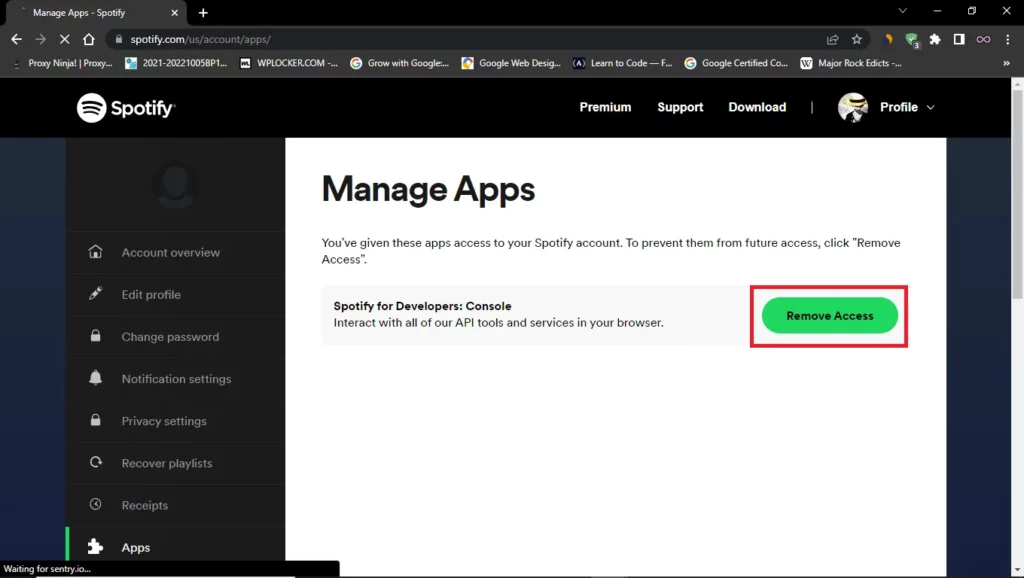Click the browser back arrow
Image resolution: width=1024 pixels, height=578 pixels.
[x=16, y=39]
